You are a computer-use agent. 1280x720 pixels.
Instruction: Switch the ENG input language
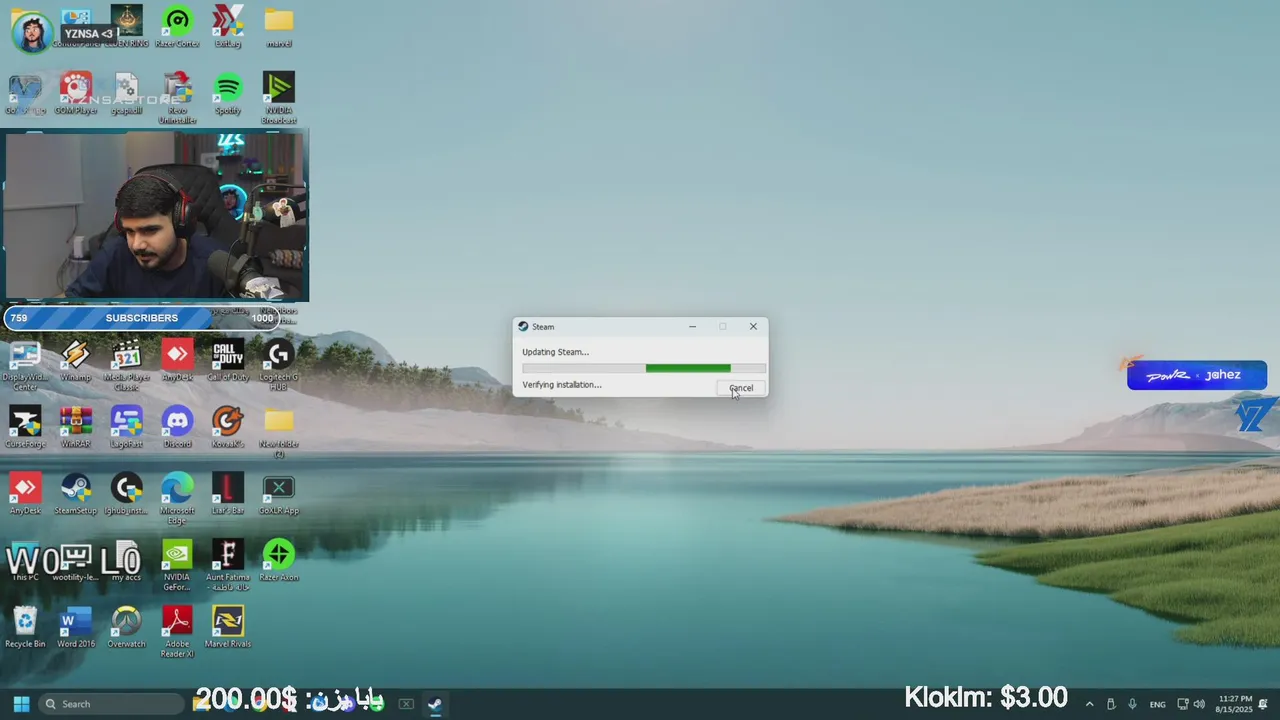point(1157,704)
